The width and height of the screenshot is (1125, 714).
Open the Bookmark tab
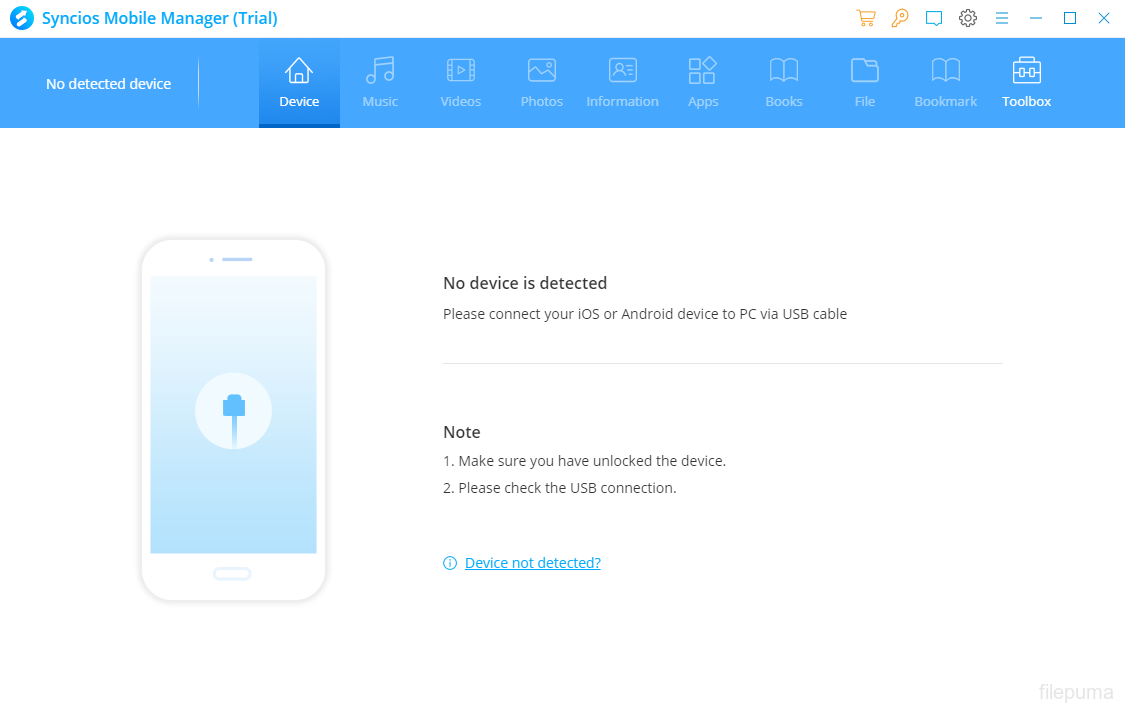pyautogui.click(x=946, y=83)
